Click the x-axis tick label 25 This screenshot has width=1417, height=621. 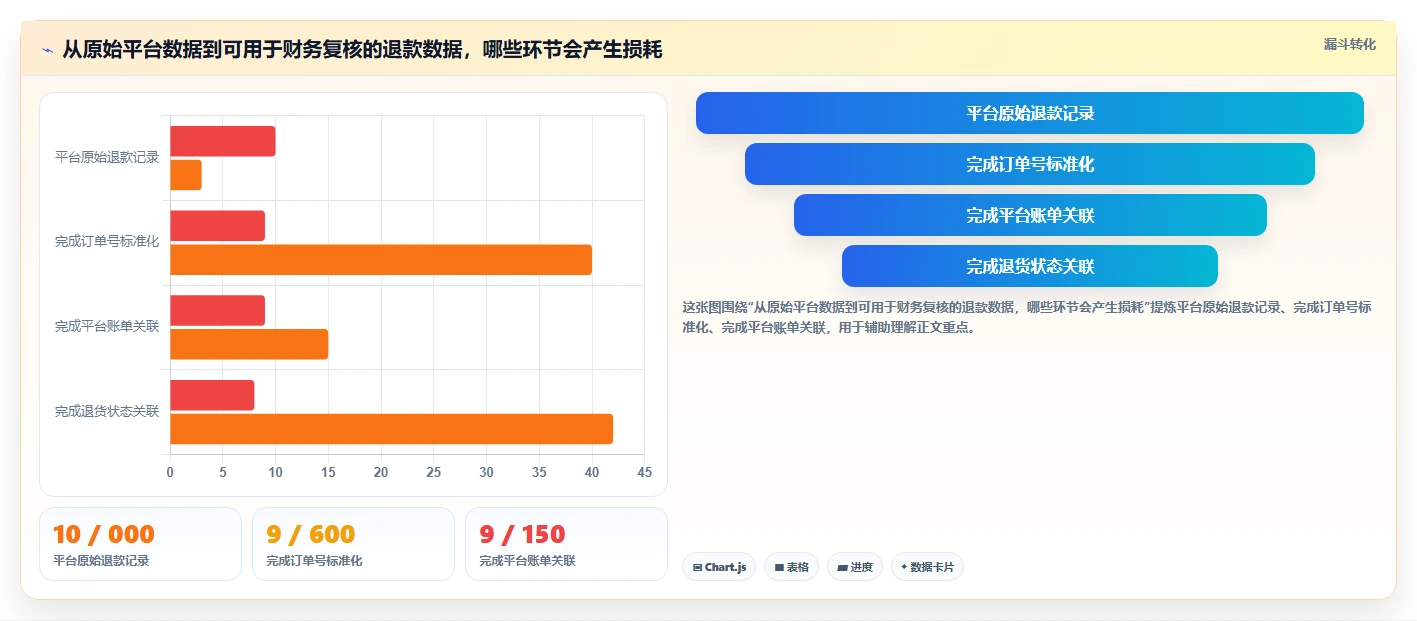(x=434, y=472)
